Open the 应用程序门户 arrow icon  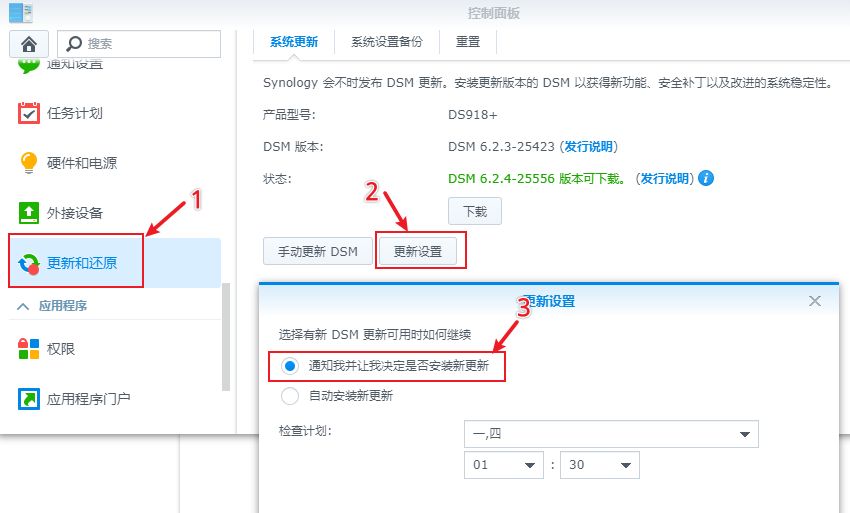tap(29, 399)
